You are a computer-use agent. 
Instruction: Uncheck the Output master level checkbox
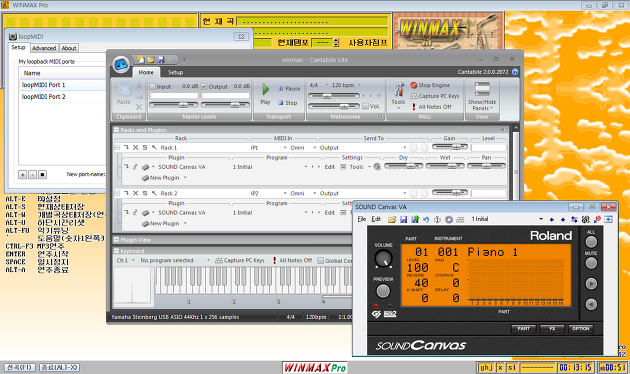click(204, 86)
